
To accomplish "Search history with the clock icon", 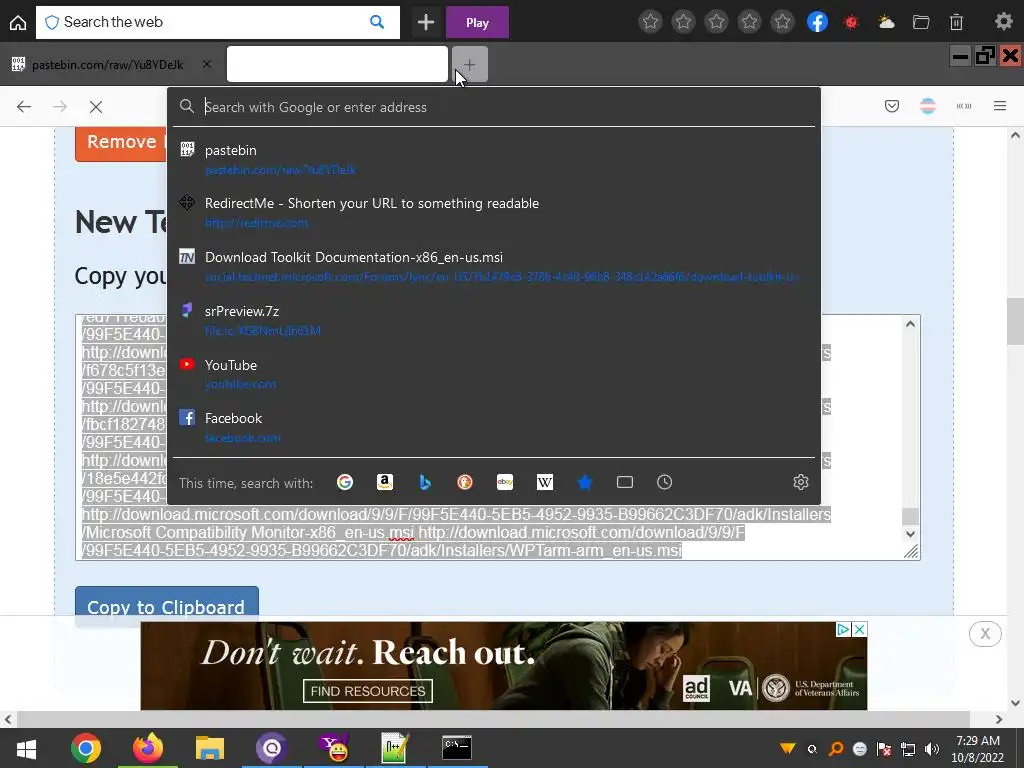I will click(x=664, y=482).
